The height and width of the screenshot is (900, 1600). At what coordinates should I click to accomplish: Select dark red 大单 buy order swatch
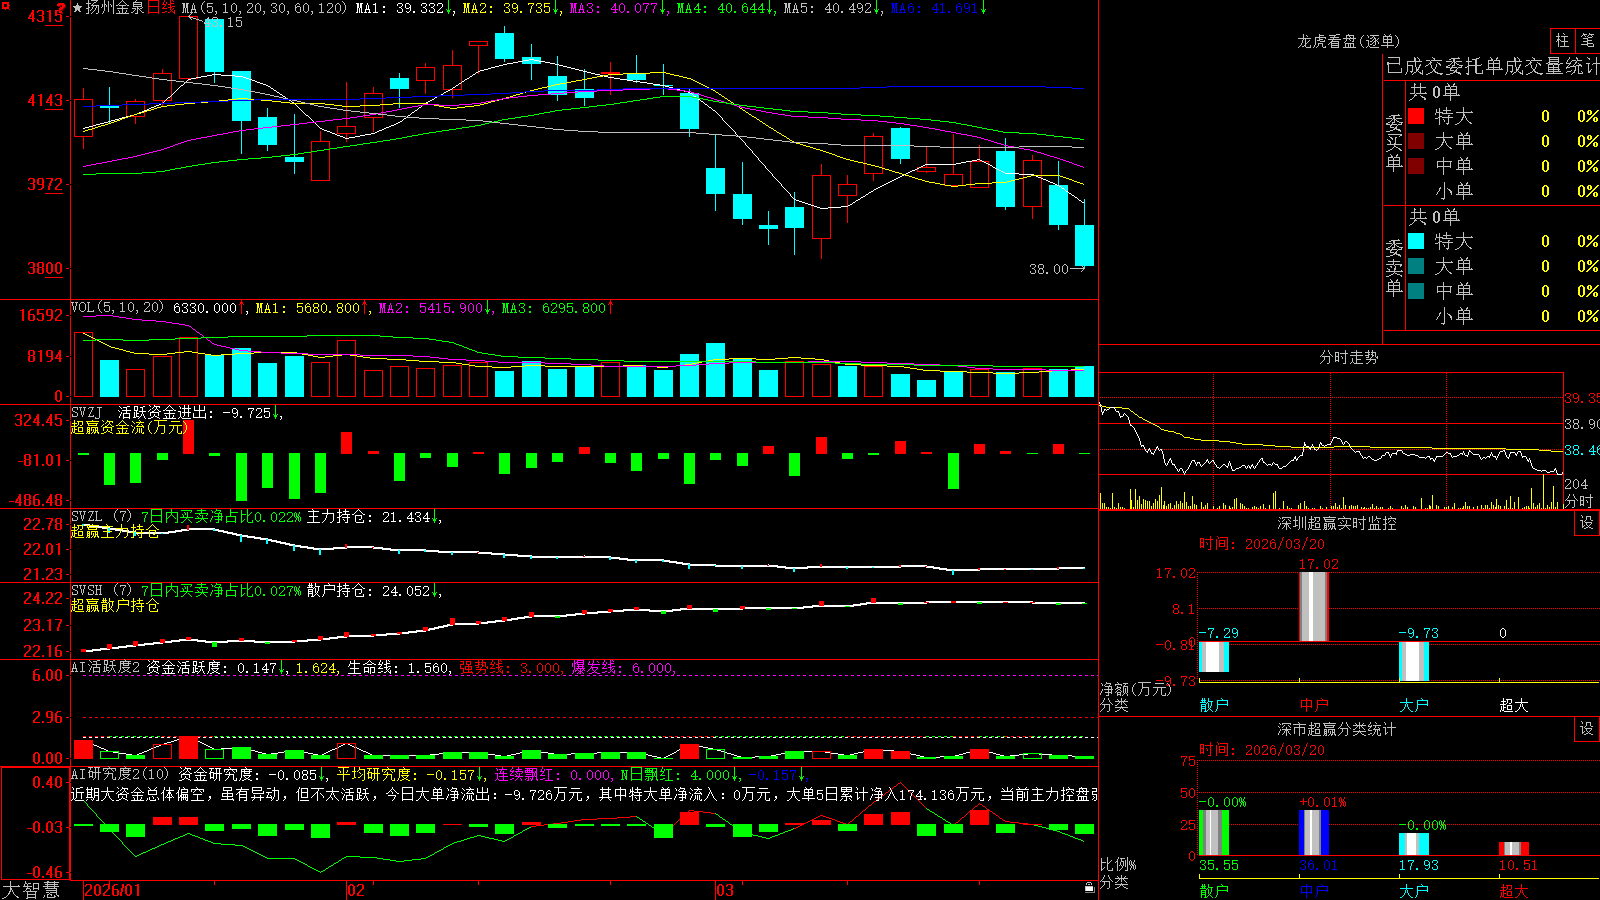pos(1416,141)
